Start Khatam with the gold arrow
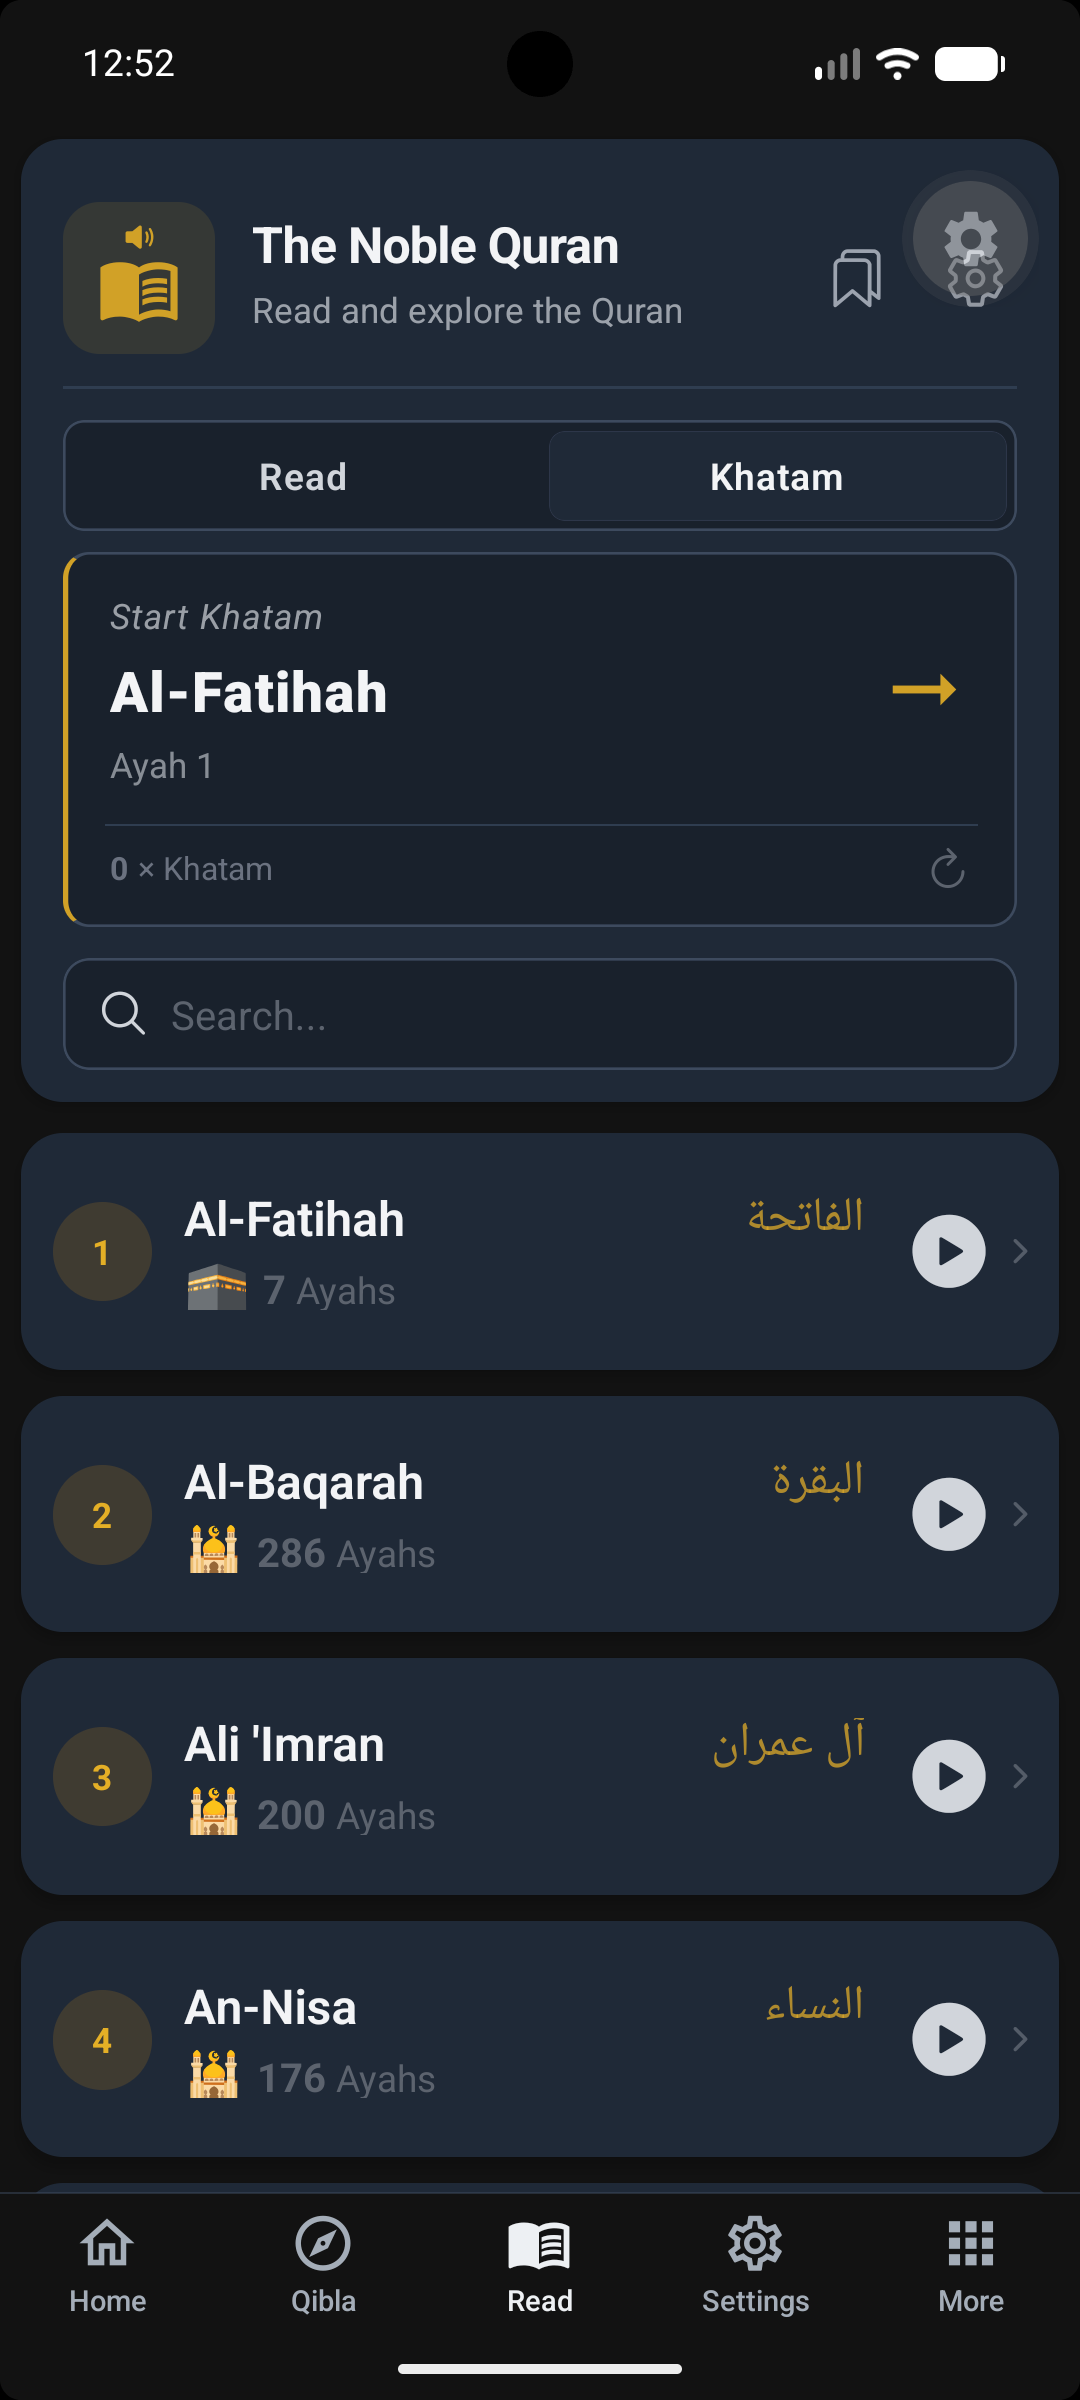Viewport: 1080px width, 2400px height. (x=924, y=689)
